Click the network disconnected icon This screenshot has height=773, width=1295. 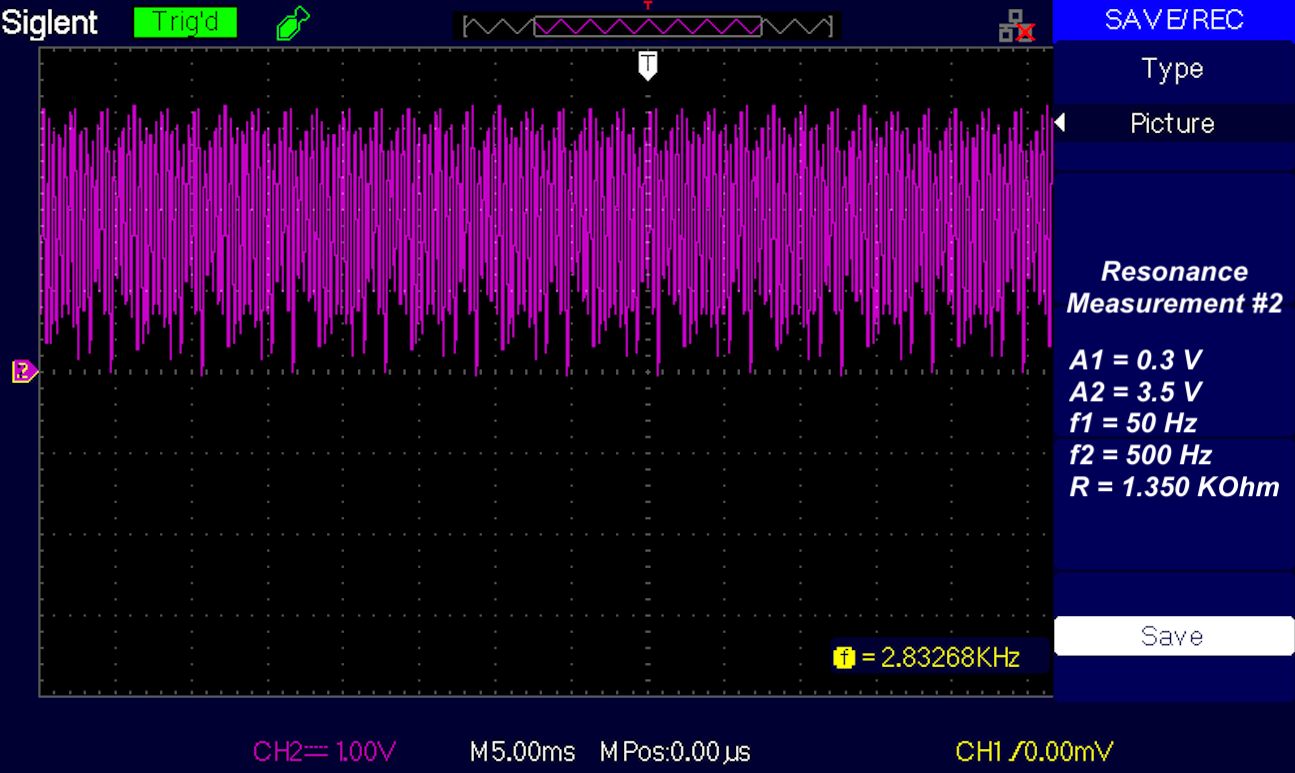pos(1016,28)
